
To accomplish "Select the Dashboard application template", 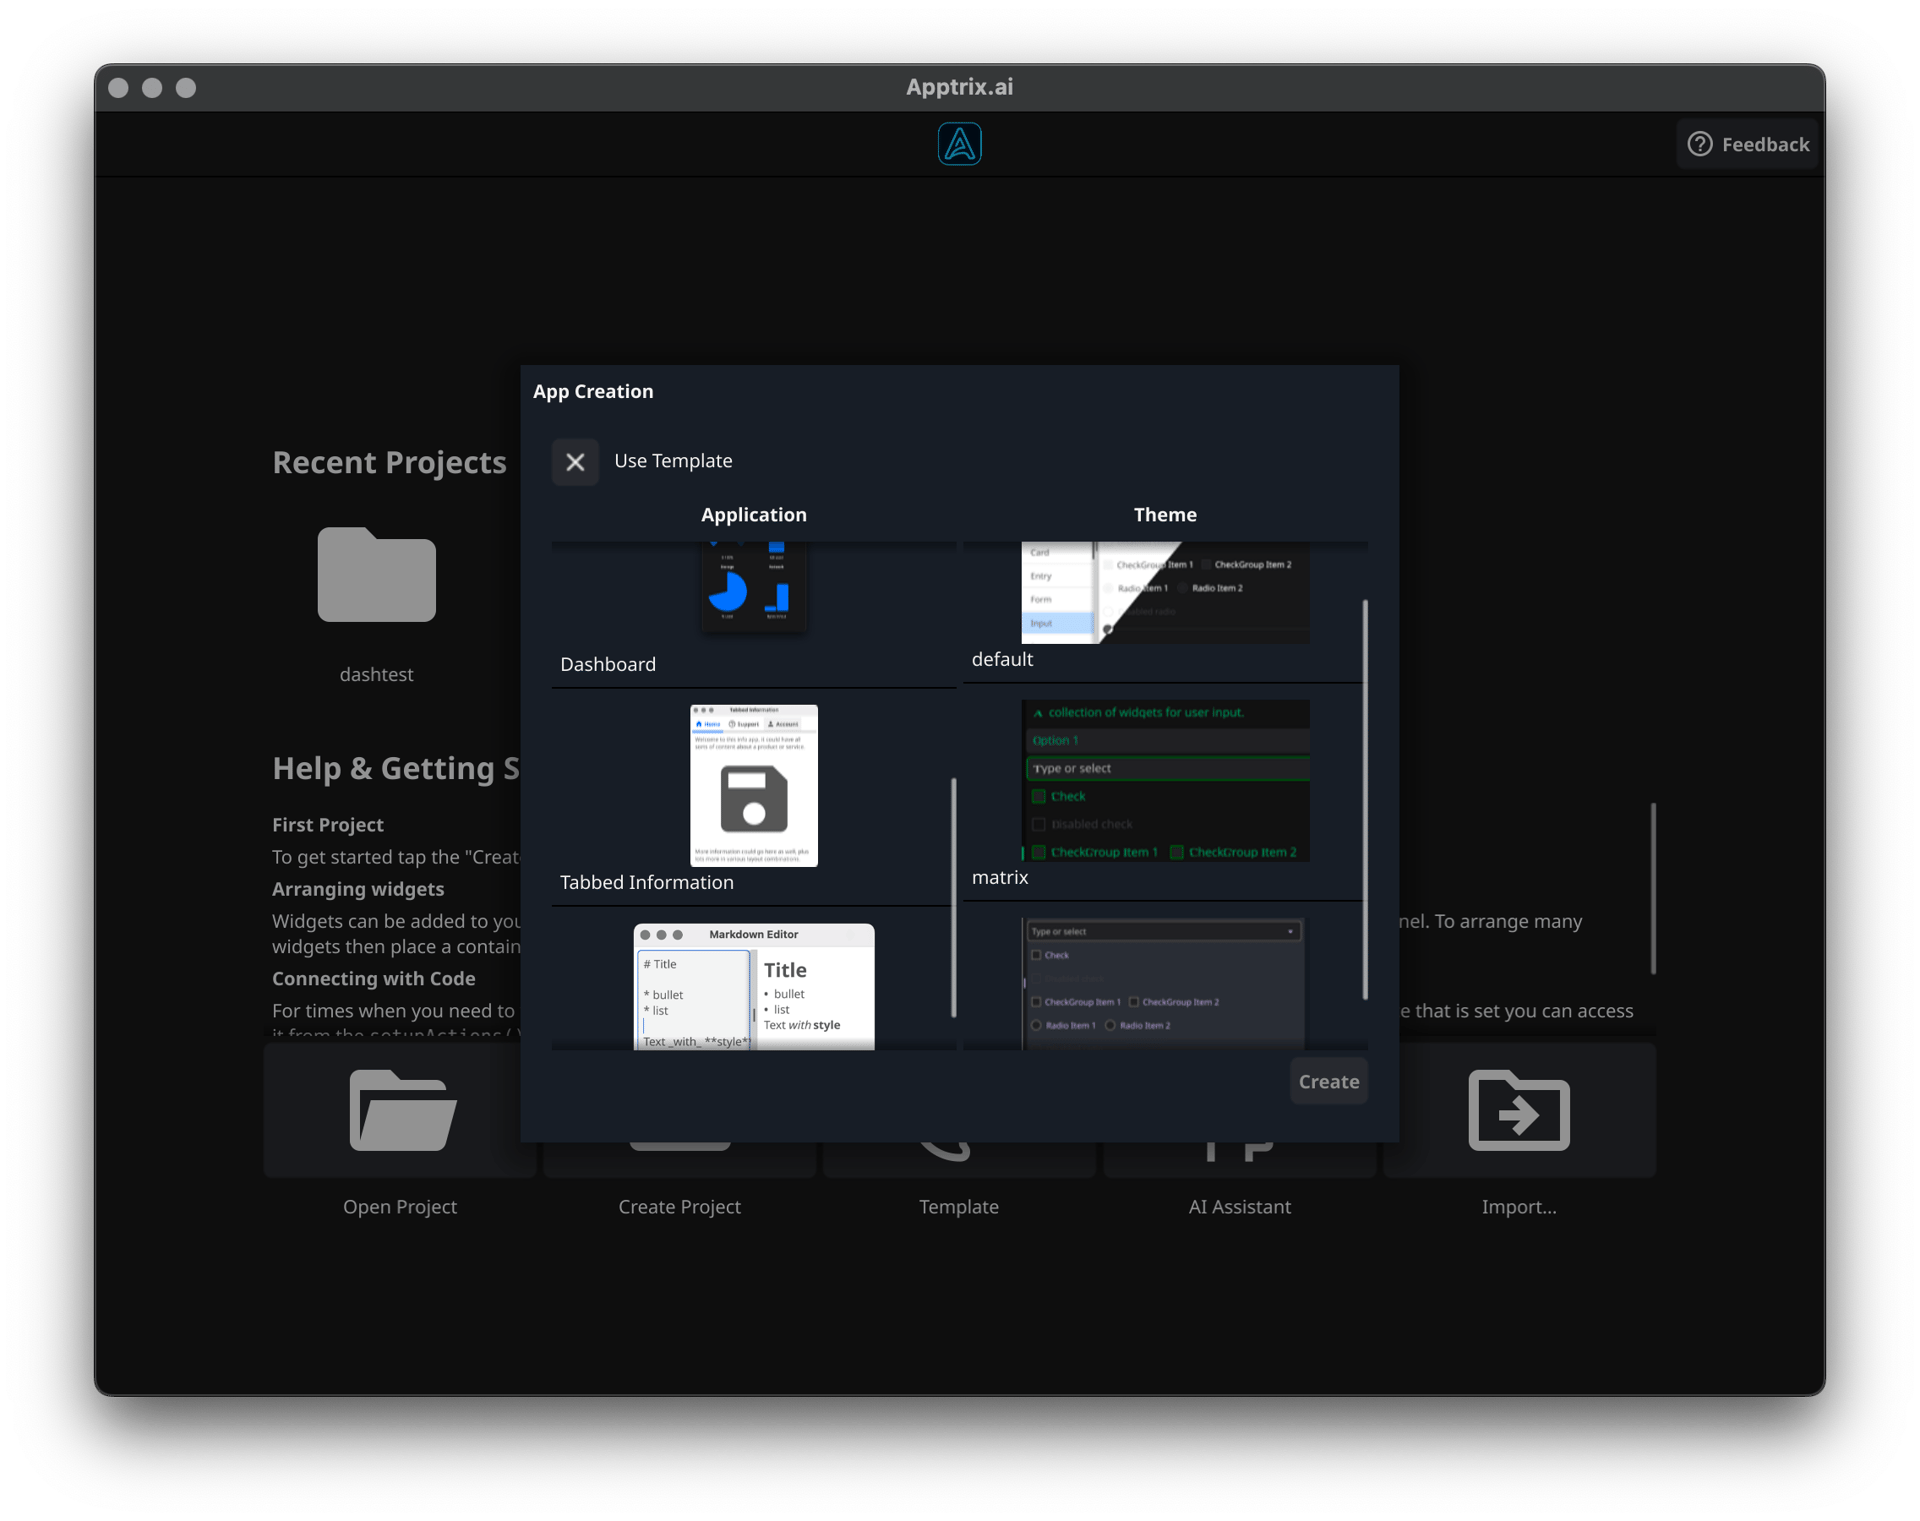I will [753, 590].
